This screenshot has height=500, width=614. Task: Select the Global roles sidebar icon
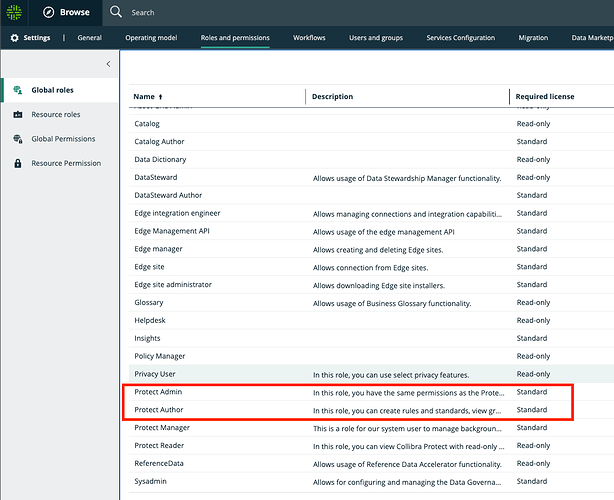click(x=18, y=90)
